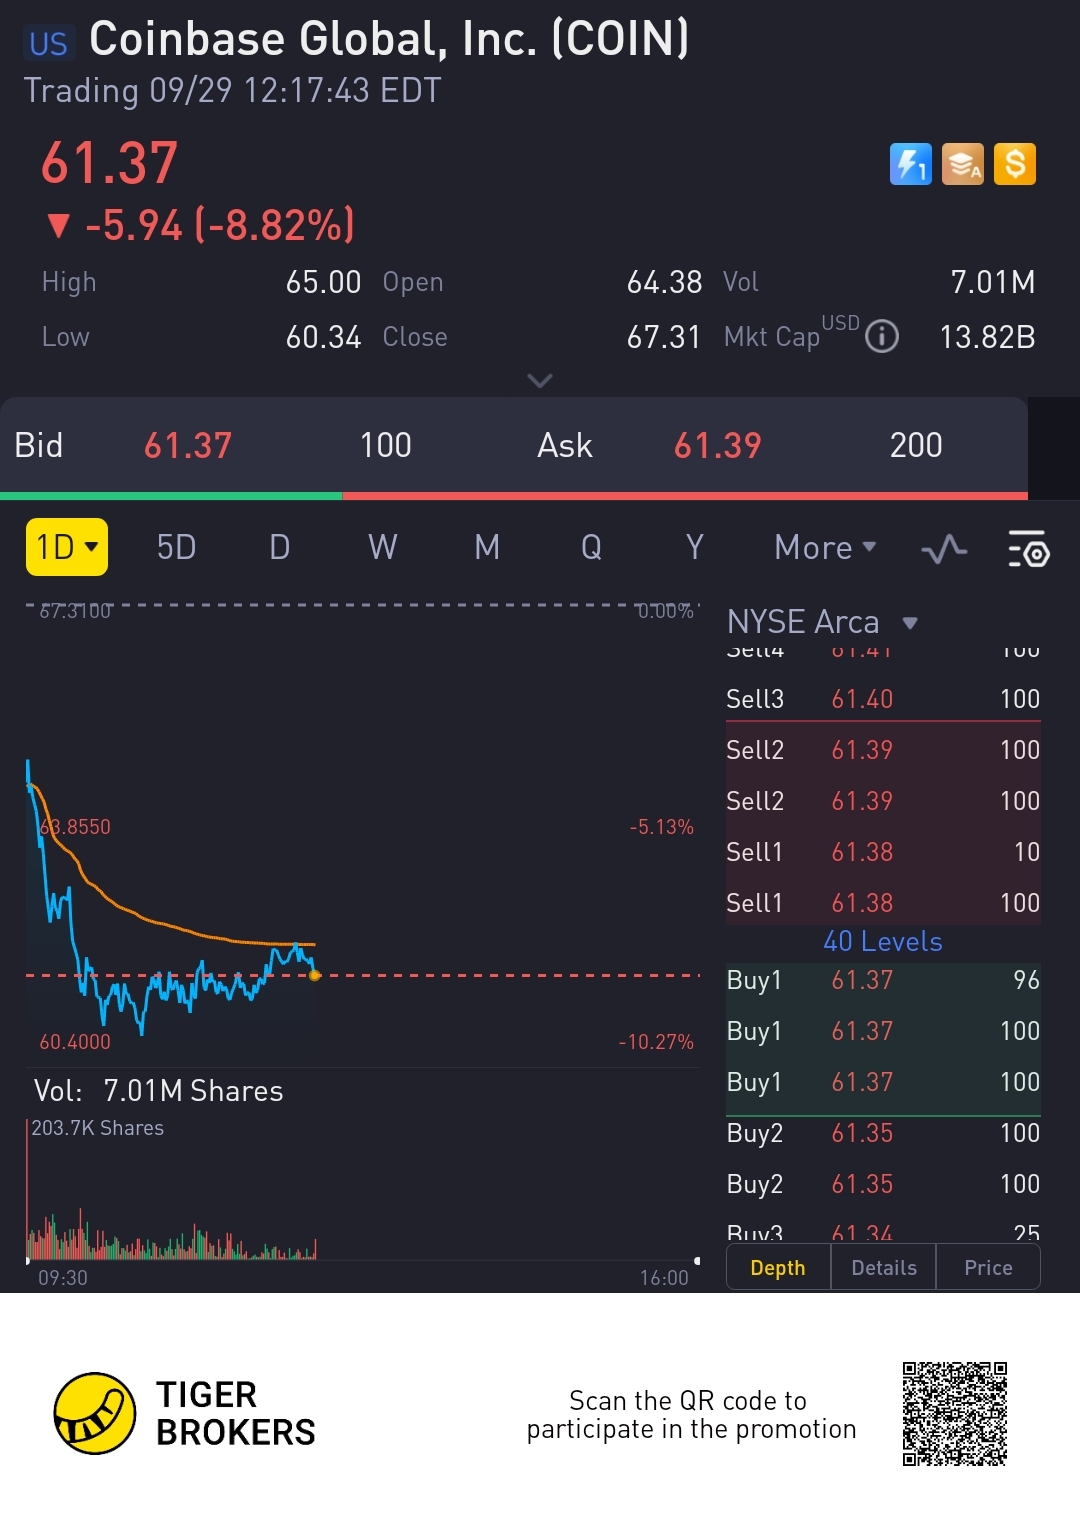The width and height of the screenshot is (1080, 1535).
Task: Switch chart to 5D timeframe
Action: 176,548
